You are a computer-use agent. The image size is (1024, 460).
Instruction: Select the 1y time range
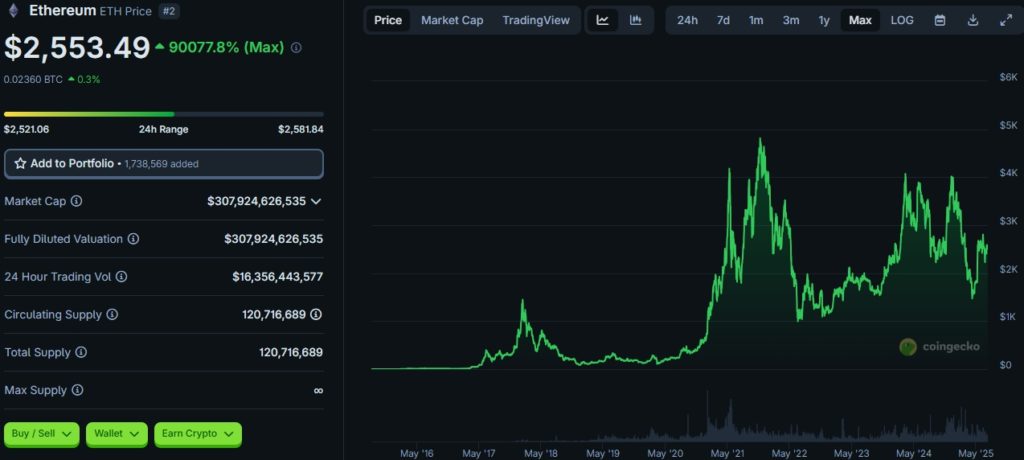click(x=823, y=20)
